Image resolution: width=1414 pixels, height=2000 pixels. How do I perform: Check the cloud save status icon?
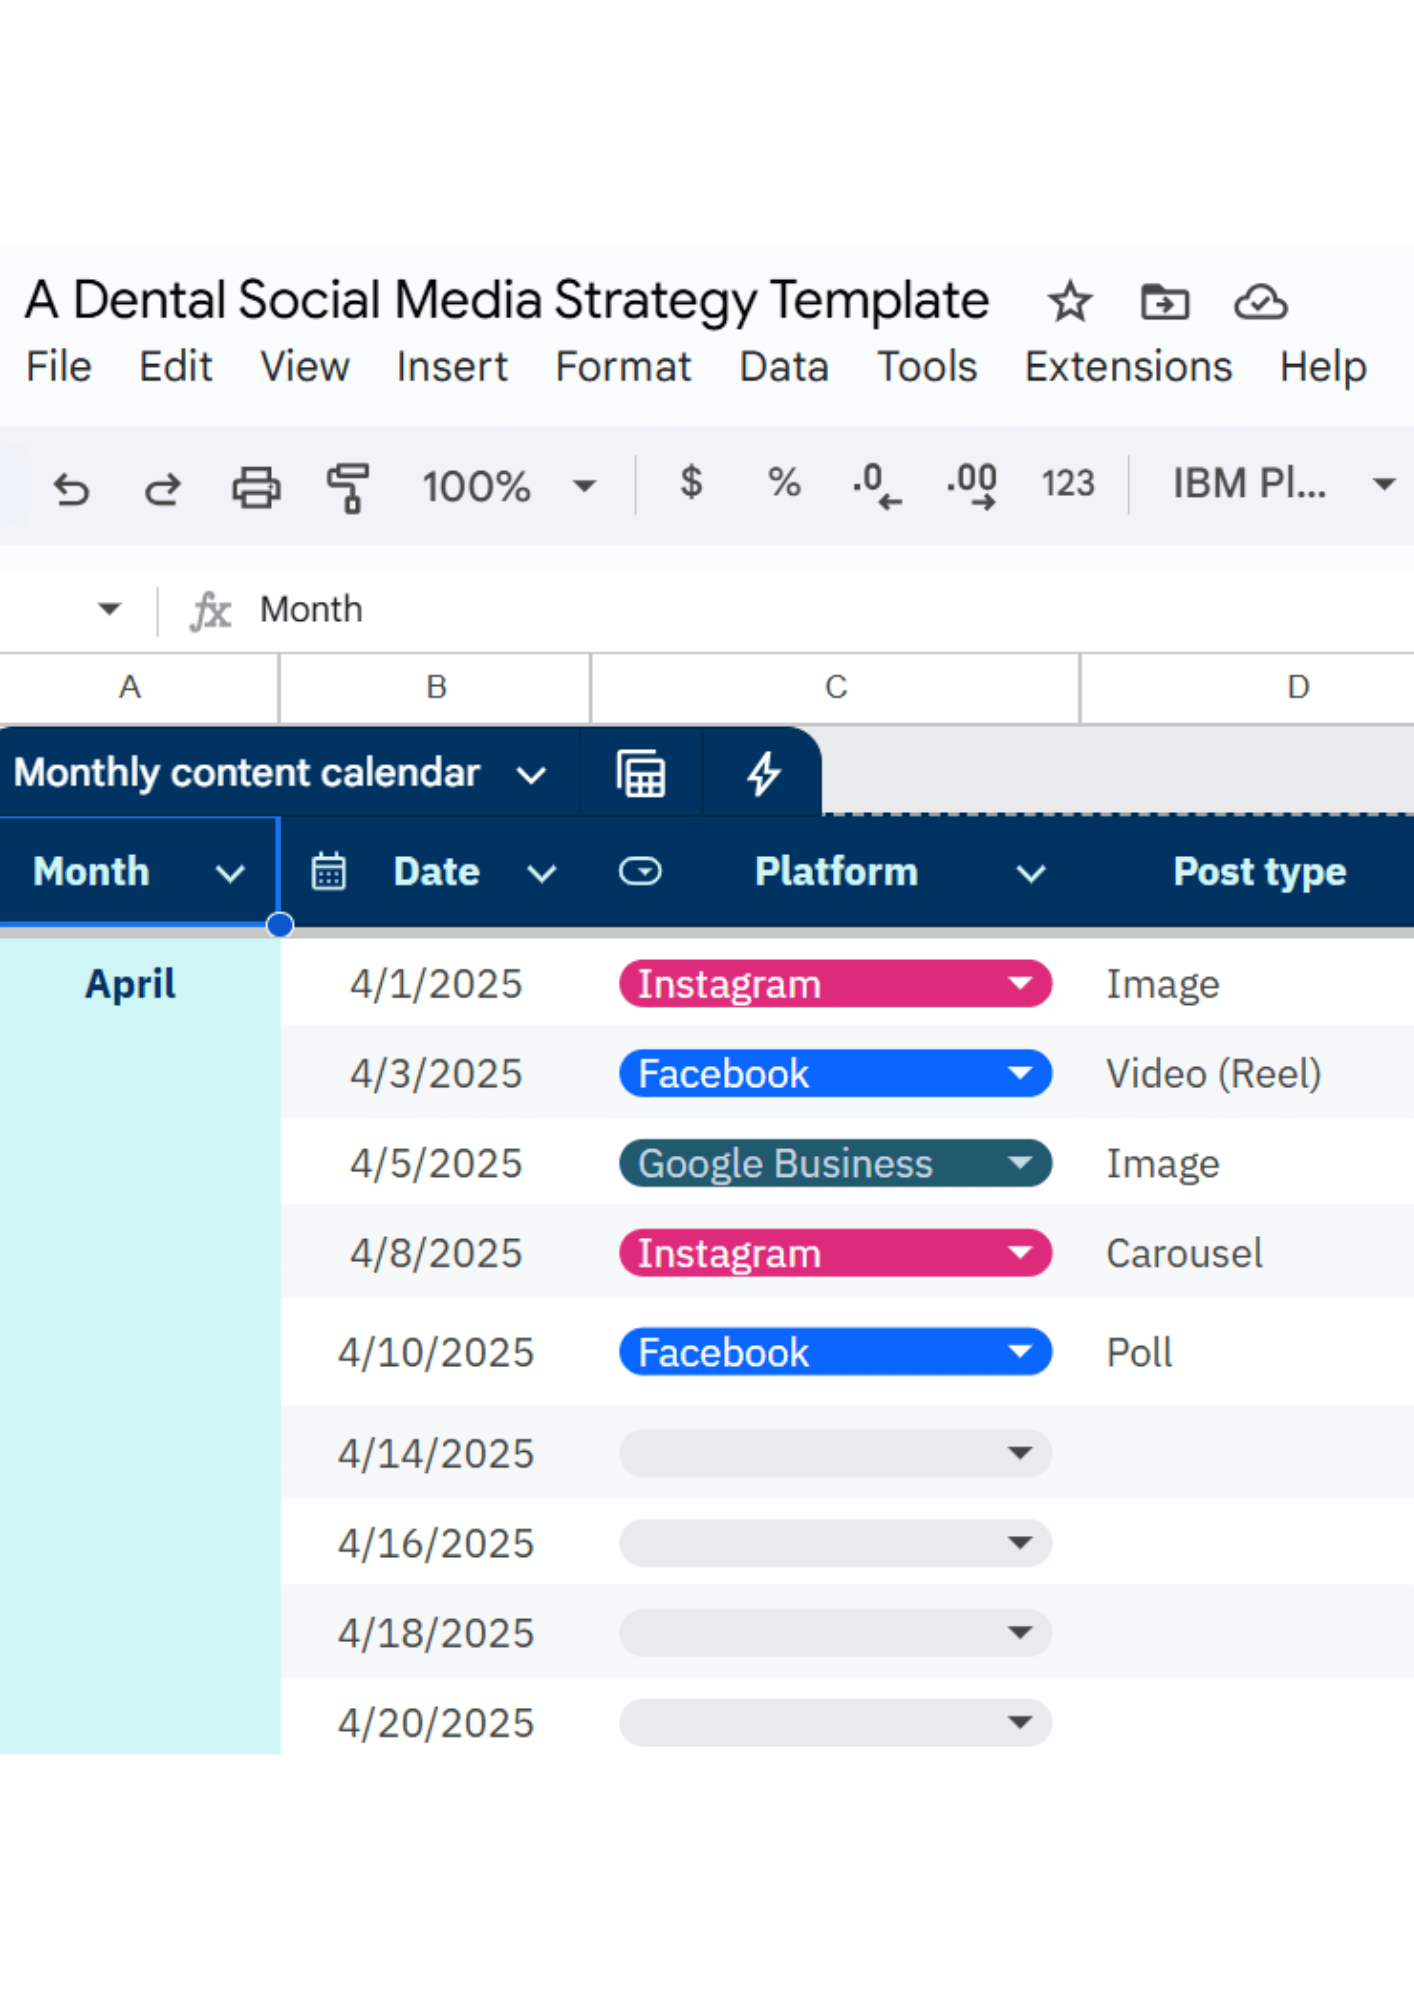pyautogui.click(x=1260, y=302)
